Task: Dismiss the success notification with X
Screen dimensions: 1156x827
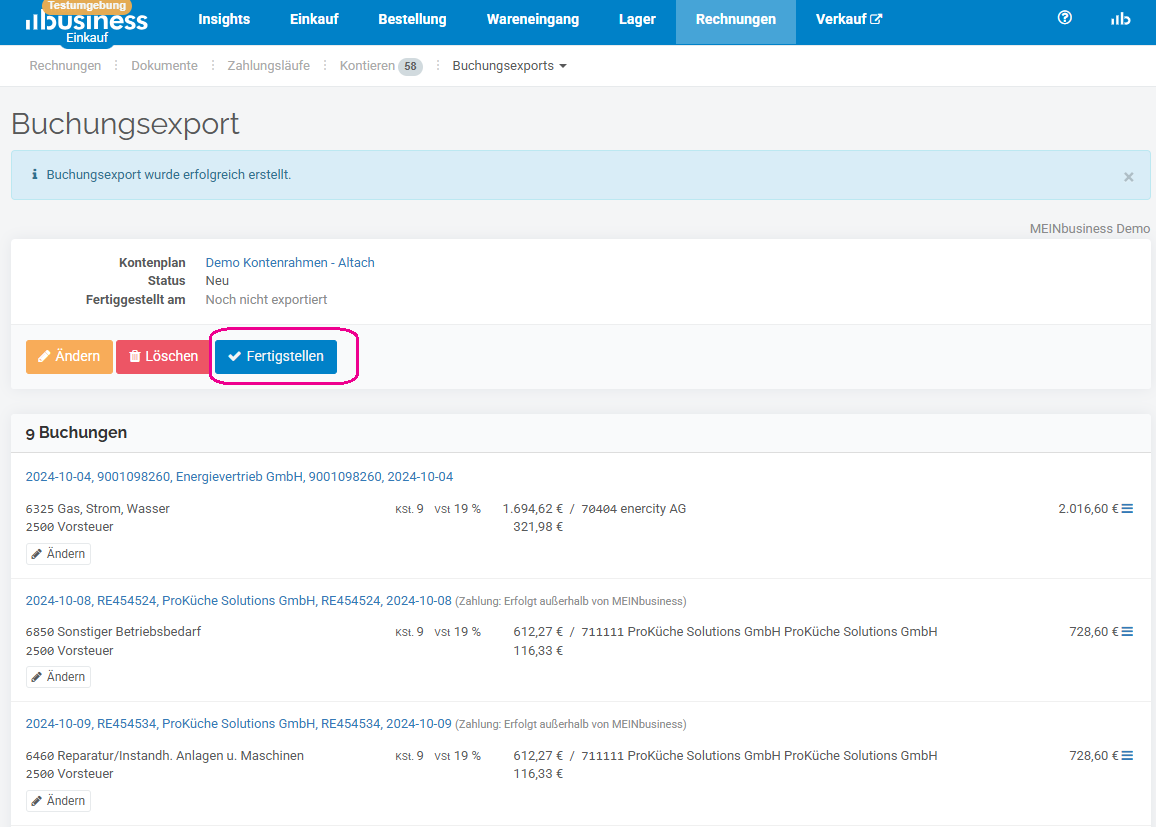Action: (1128, 177)
